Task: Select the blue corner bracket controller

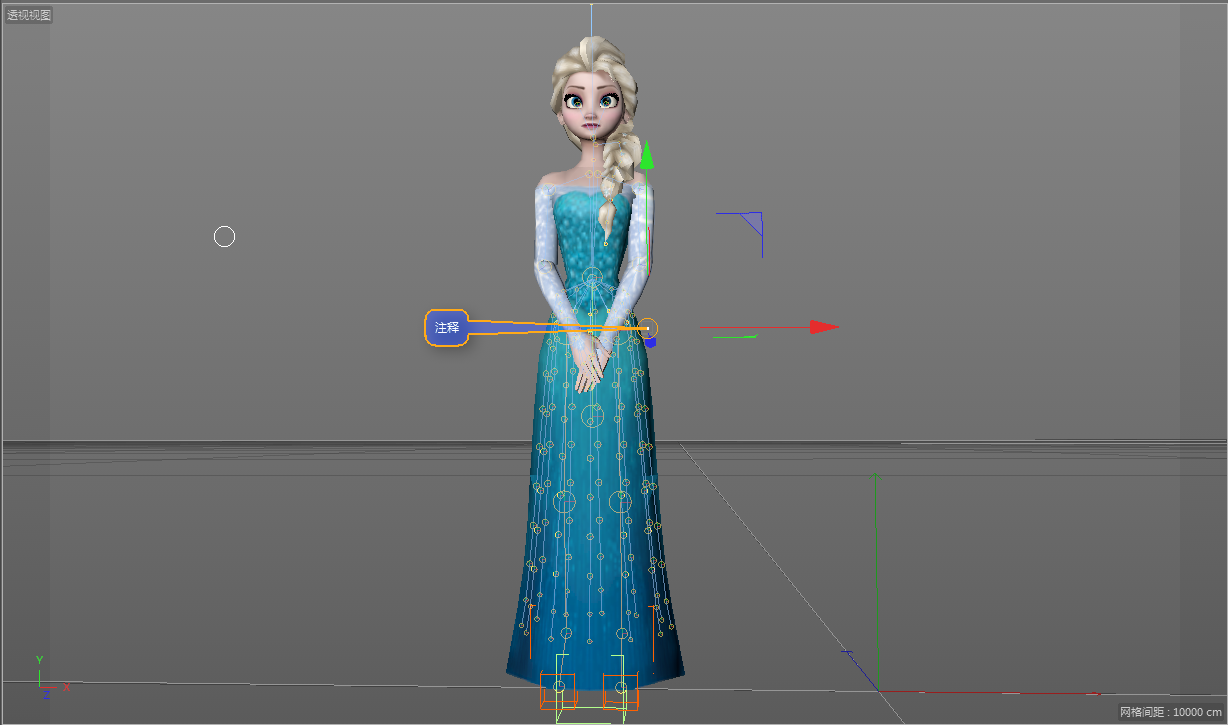Action: tap(740, 234)
